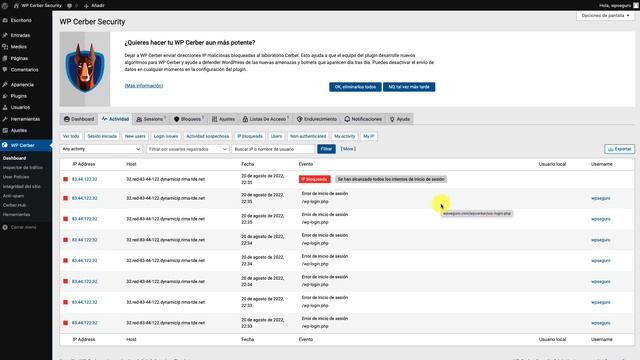The image size is (640, 360).
Task: Select the 'Non-authenticated' quick filter
Action: click(308, 136)
